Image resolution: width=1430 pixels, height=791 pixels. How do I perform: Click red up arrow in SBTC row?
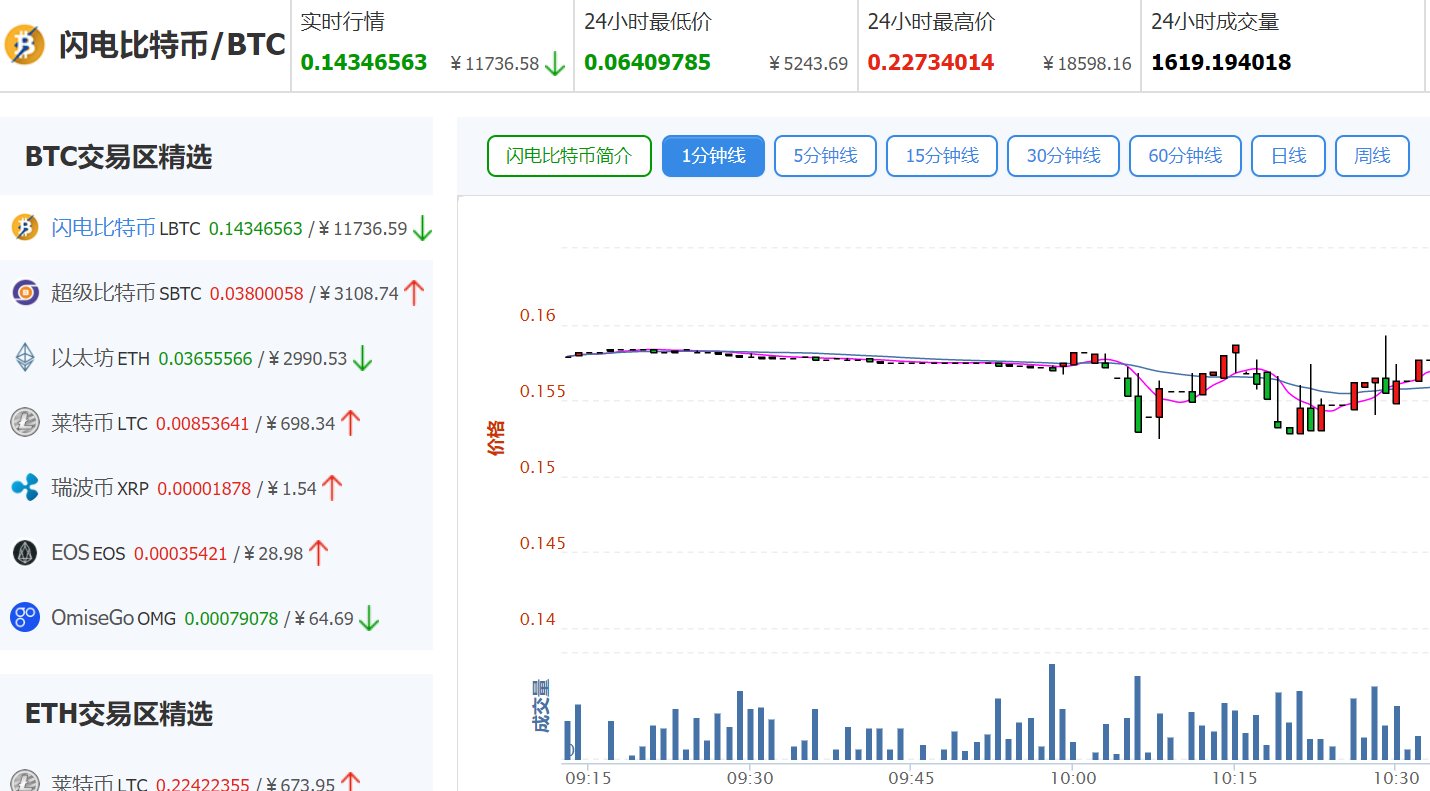pyautogui.click(x=414, y=293)
